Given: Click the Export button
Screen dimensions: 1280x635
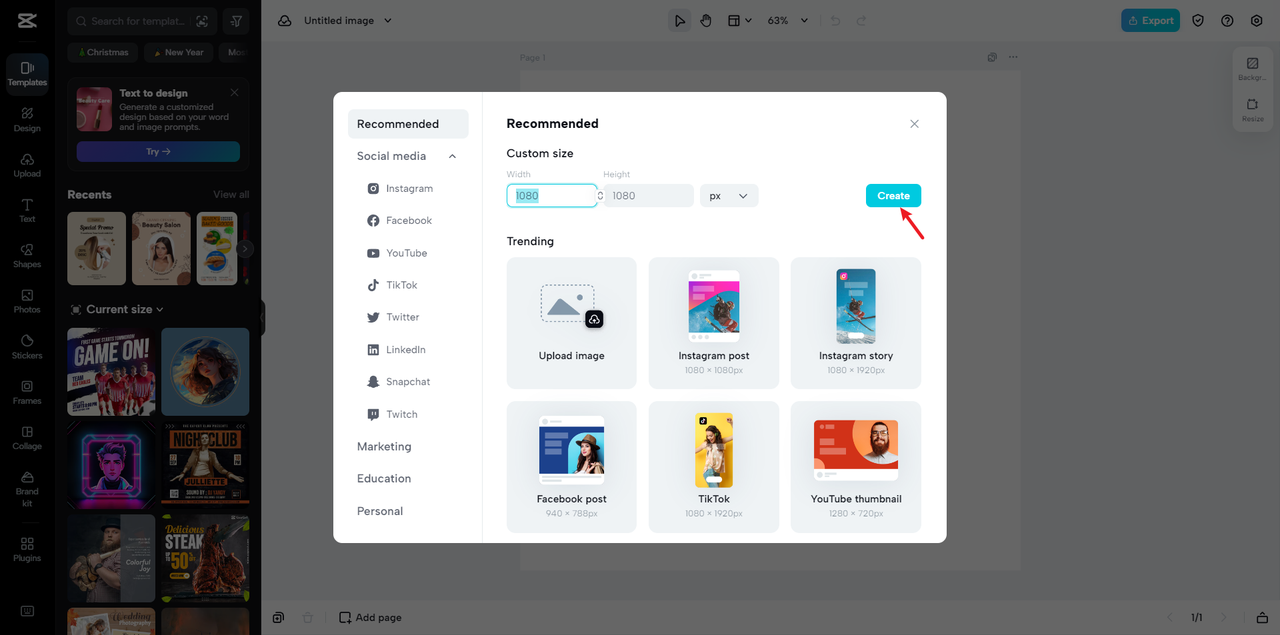Looking at the screenshot, I should coord(1150,20).
